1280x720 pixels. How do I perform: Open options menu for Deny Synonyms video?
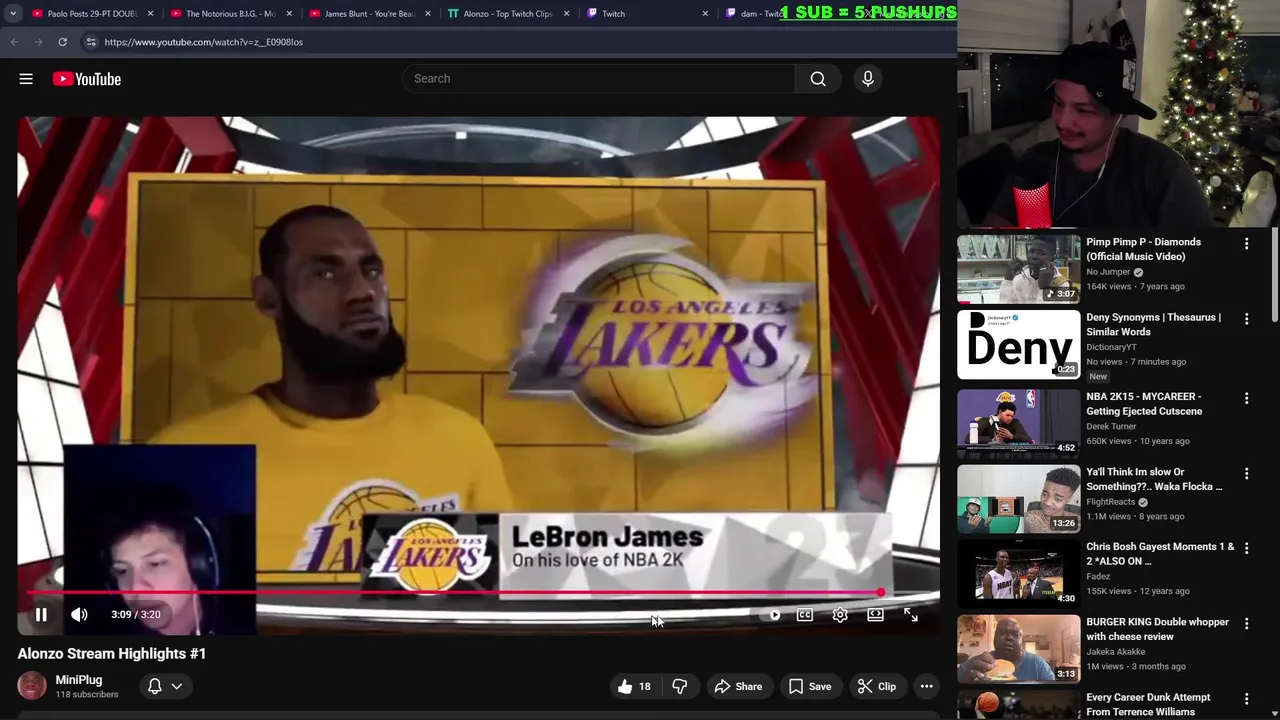coord(1246,319)
